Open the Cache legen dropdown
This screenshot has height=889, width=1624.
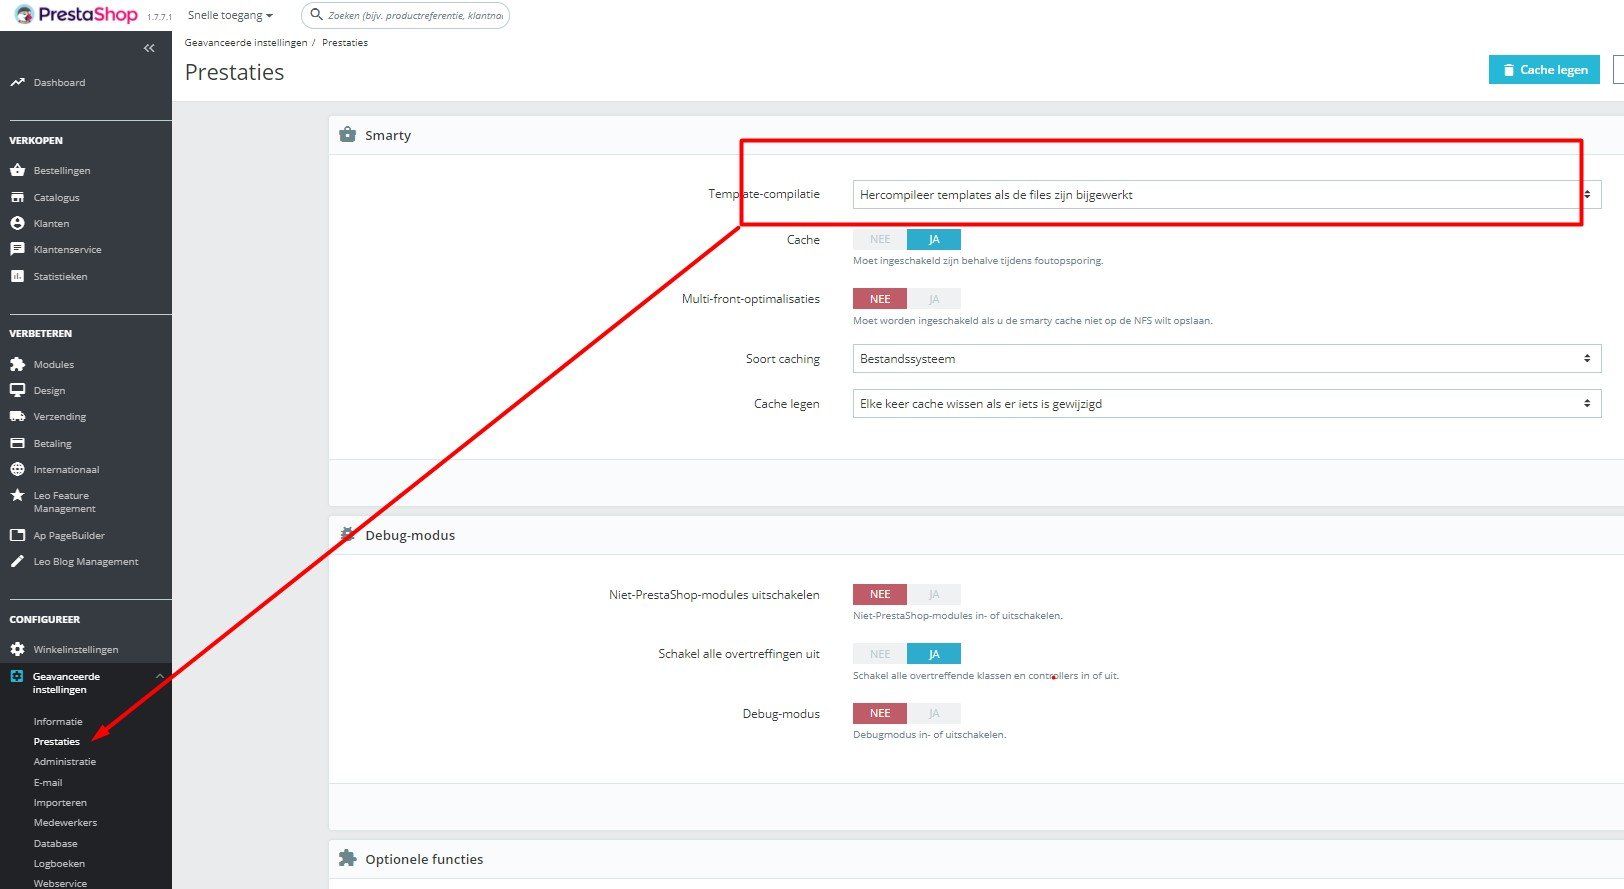pyautogui.click(x=1227, y=403)
